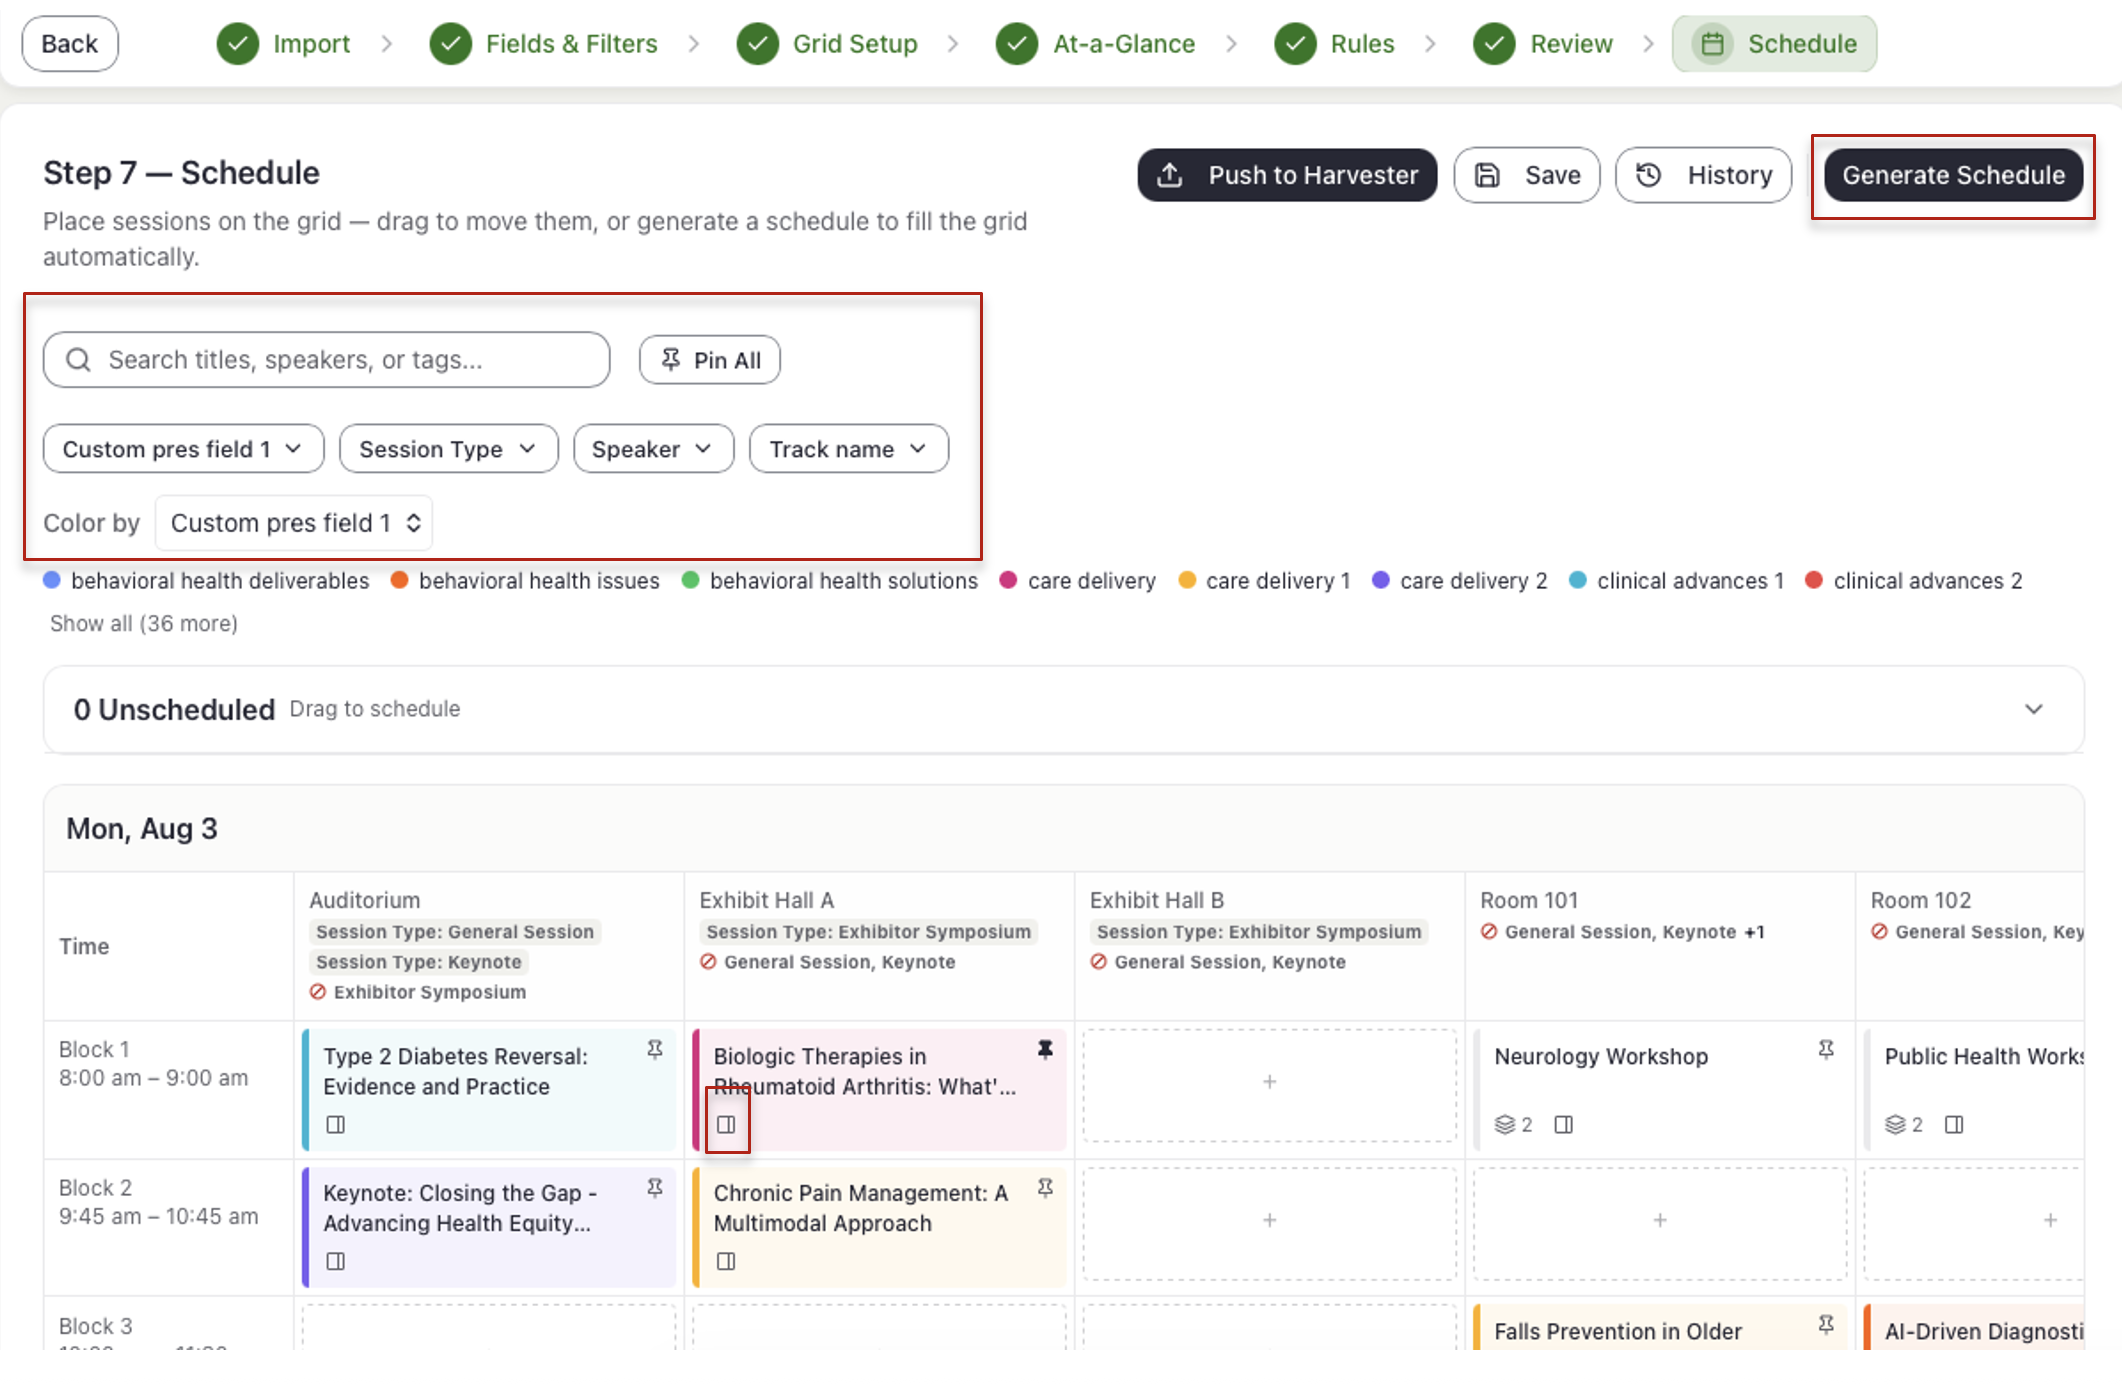Click the stacked layers icon on Neurology Workshop
This screenshot has height=1384, width=2122.
coord(1505,1125)
